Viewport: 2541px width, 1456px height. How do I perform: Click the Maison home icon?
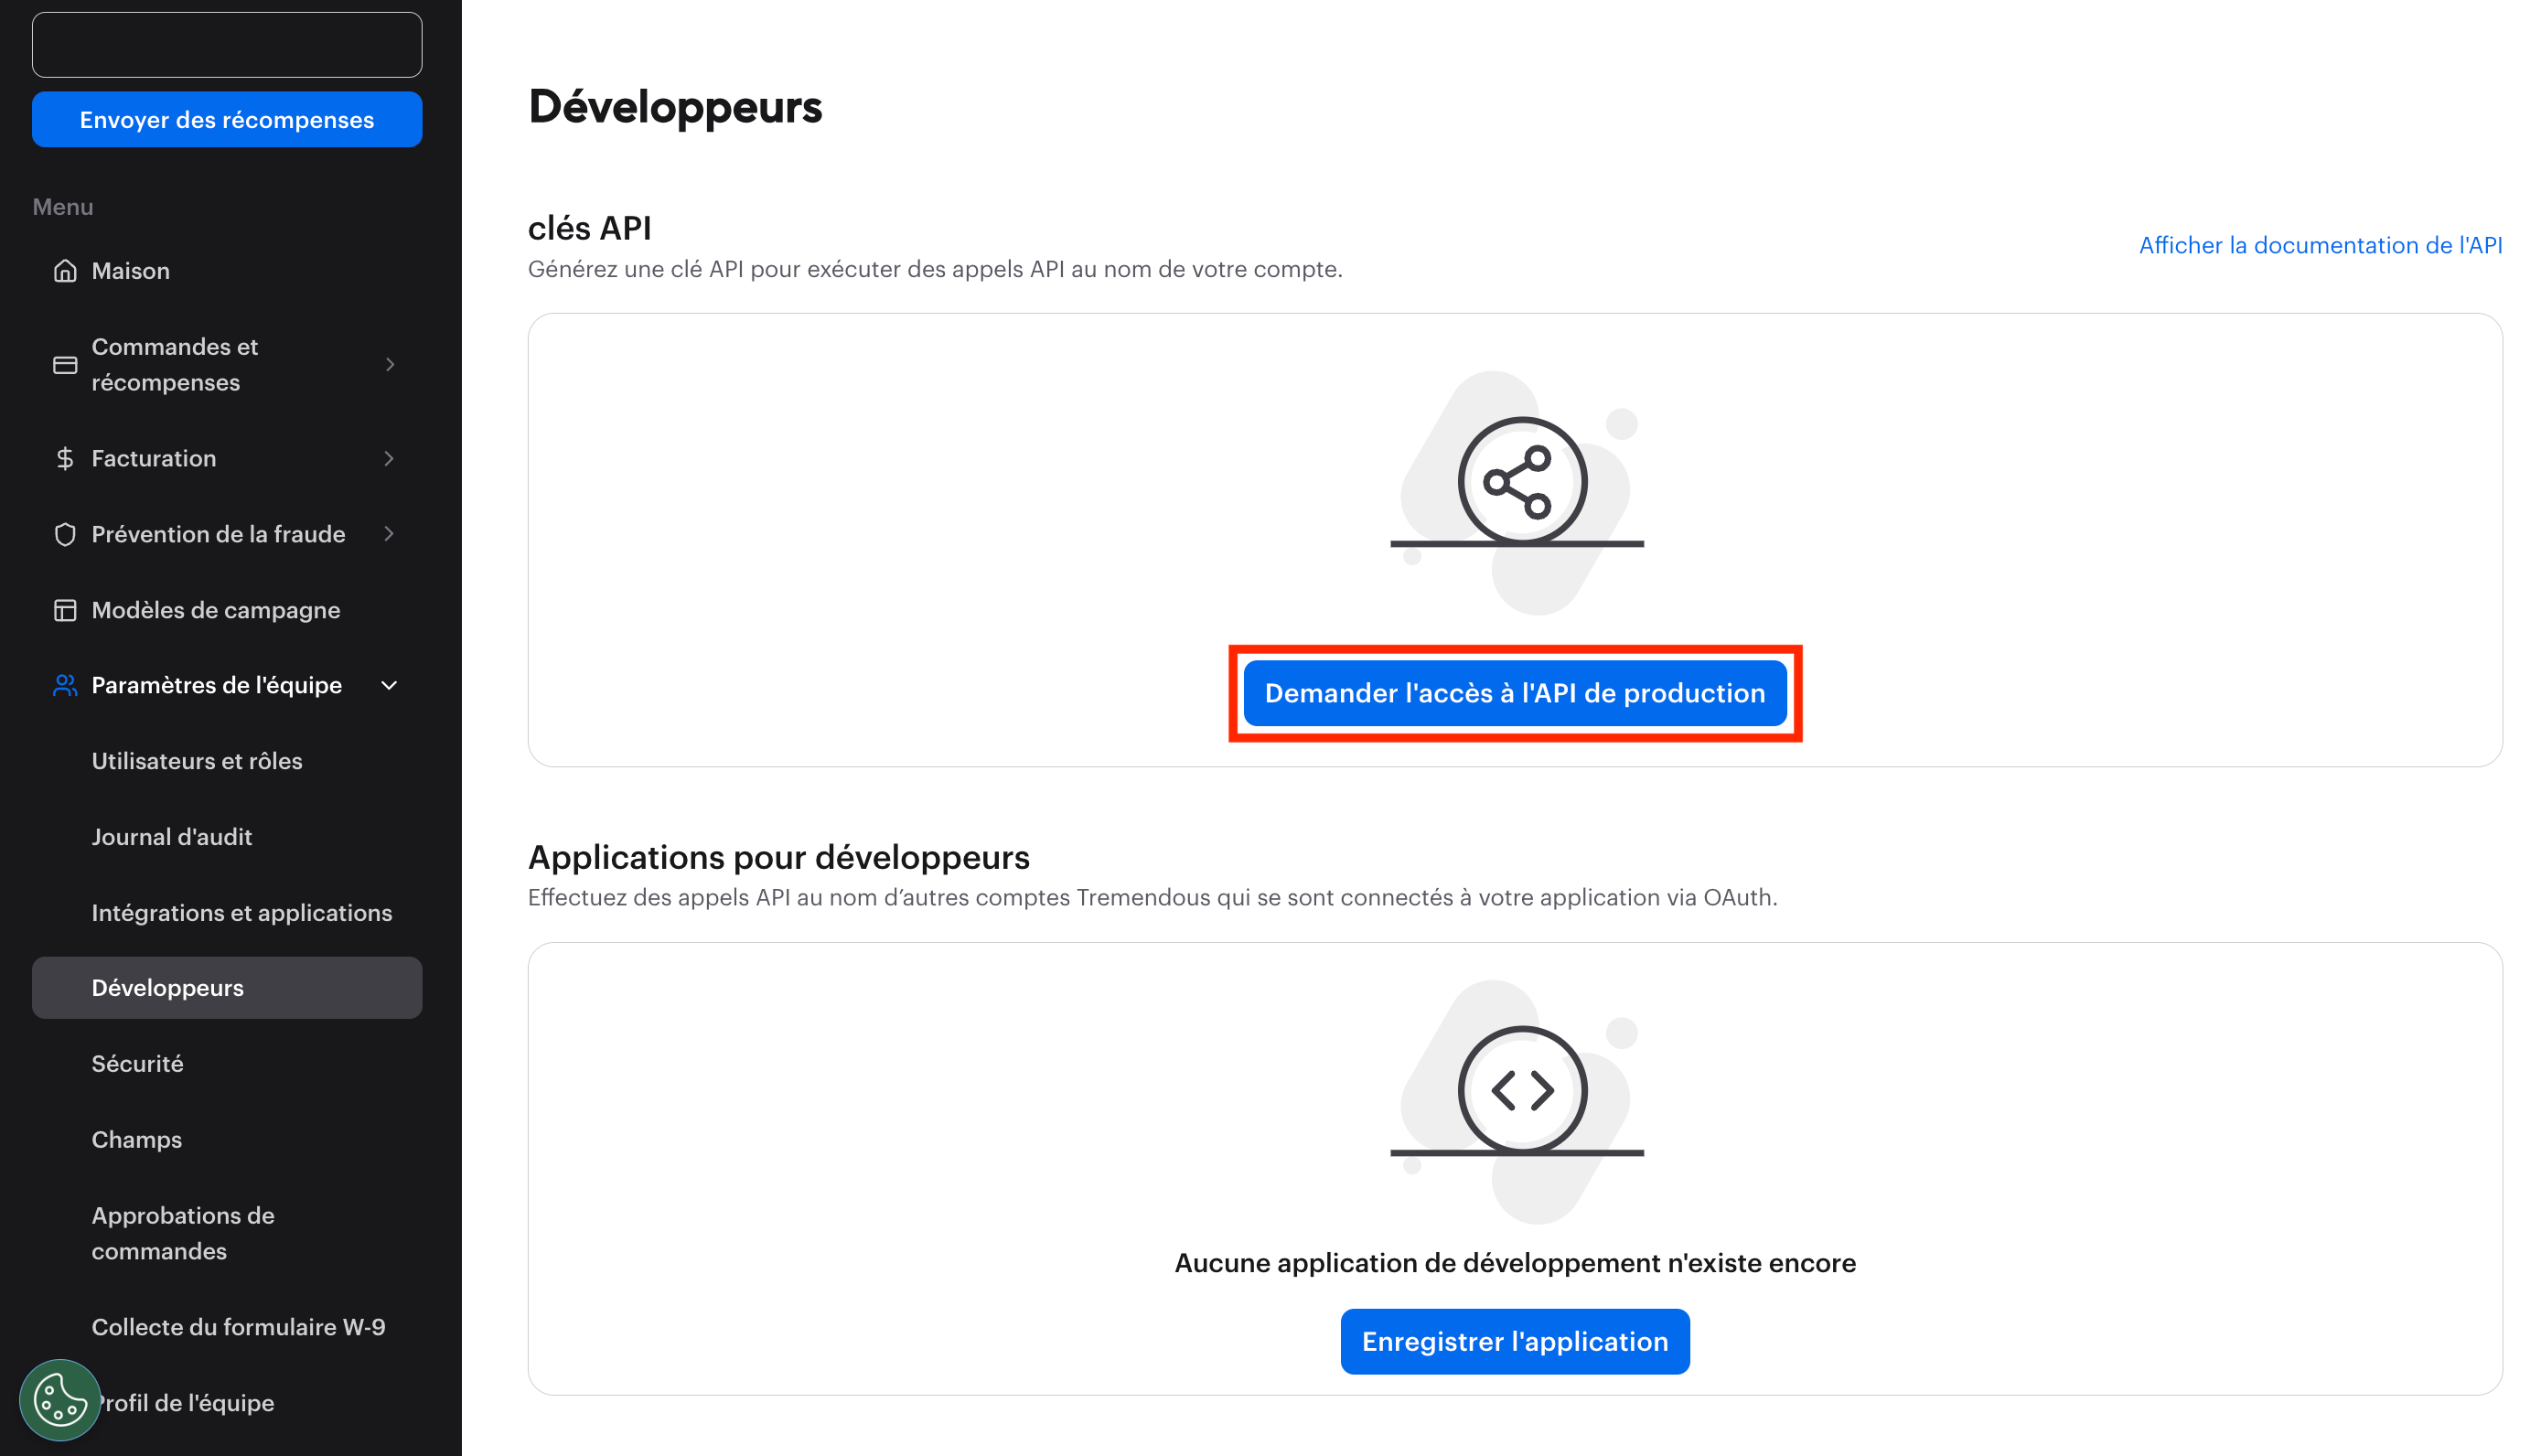tap(65, 271)
